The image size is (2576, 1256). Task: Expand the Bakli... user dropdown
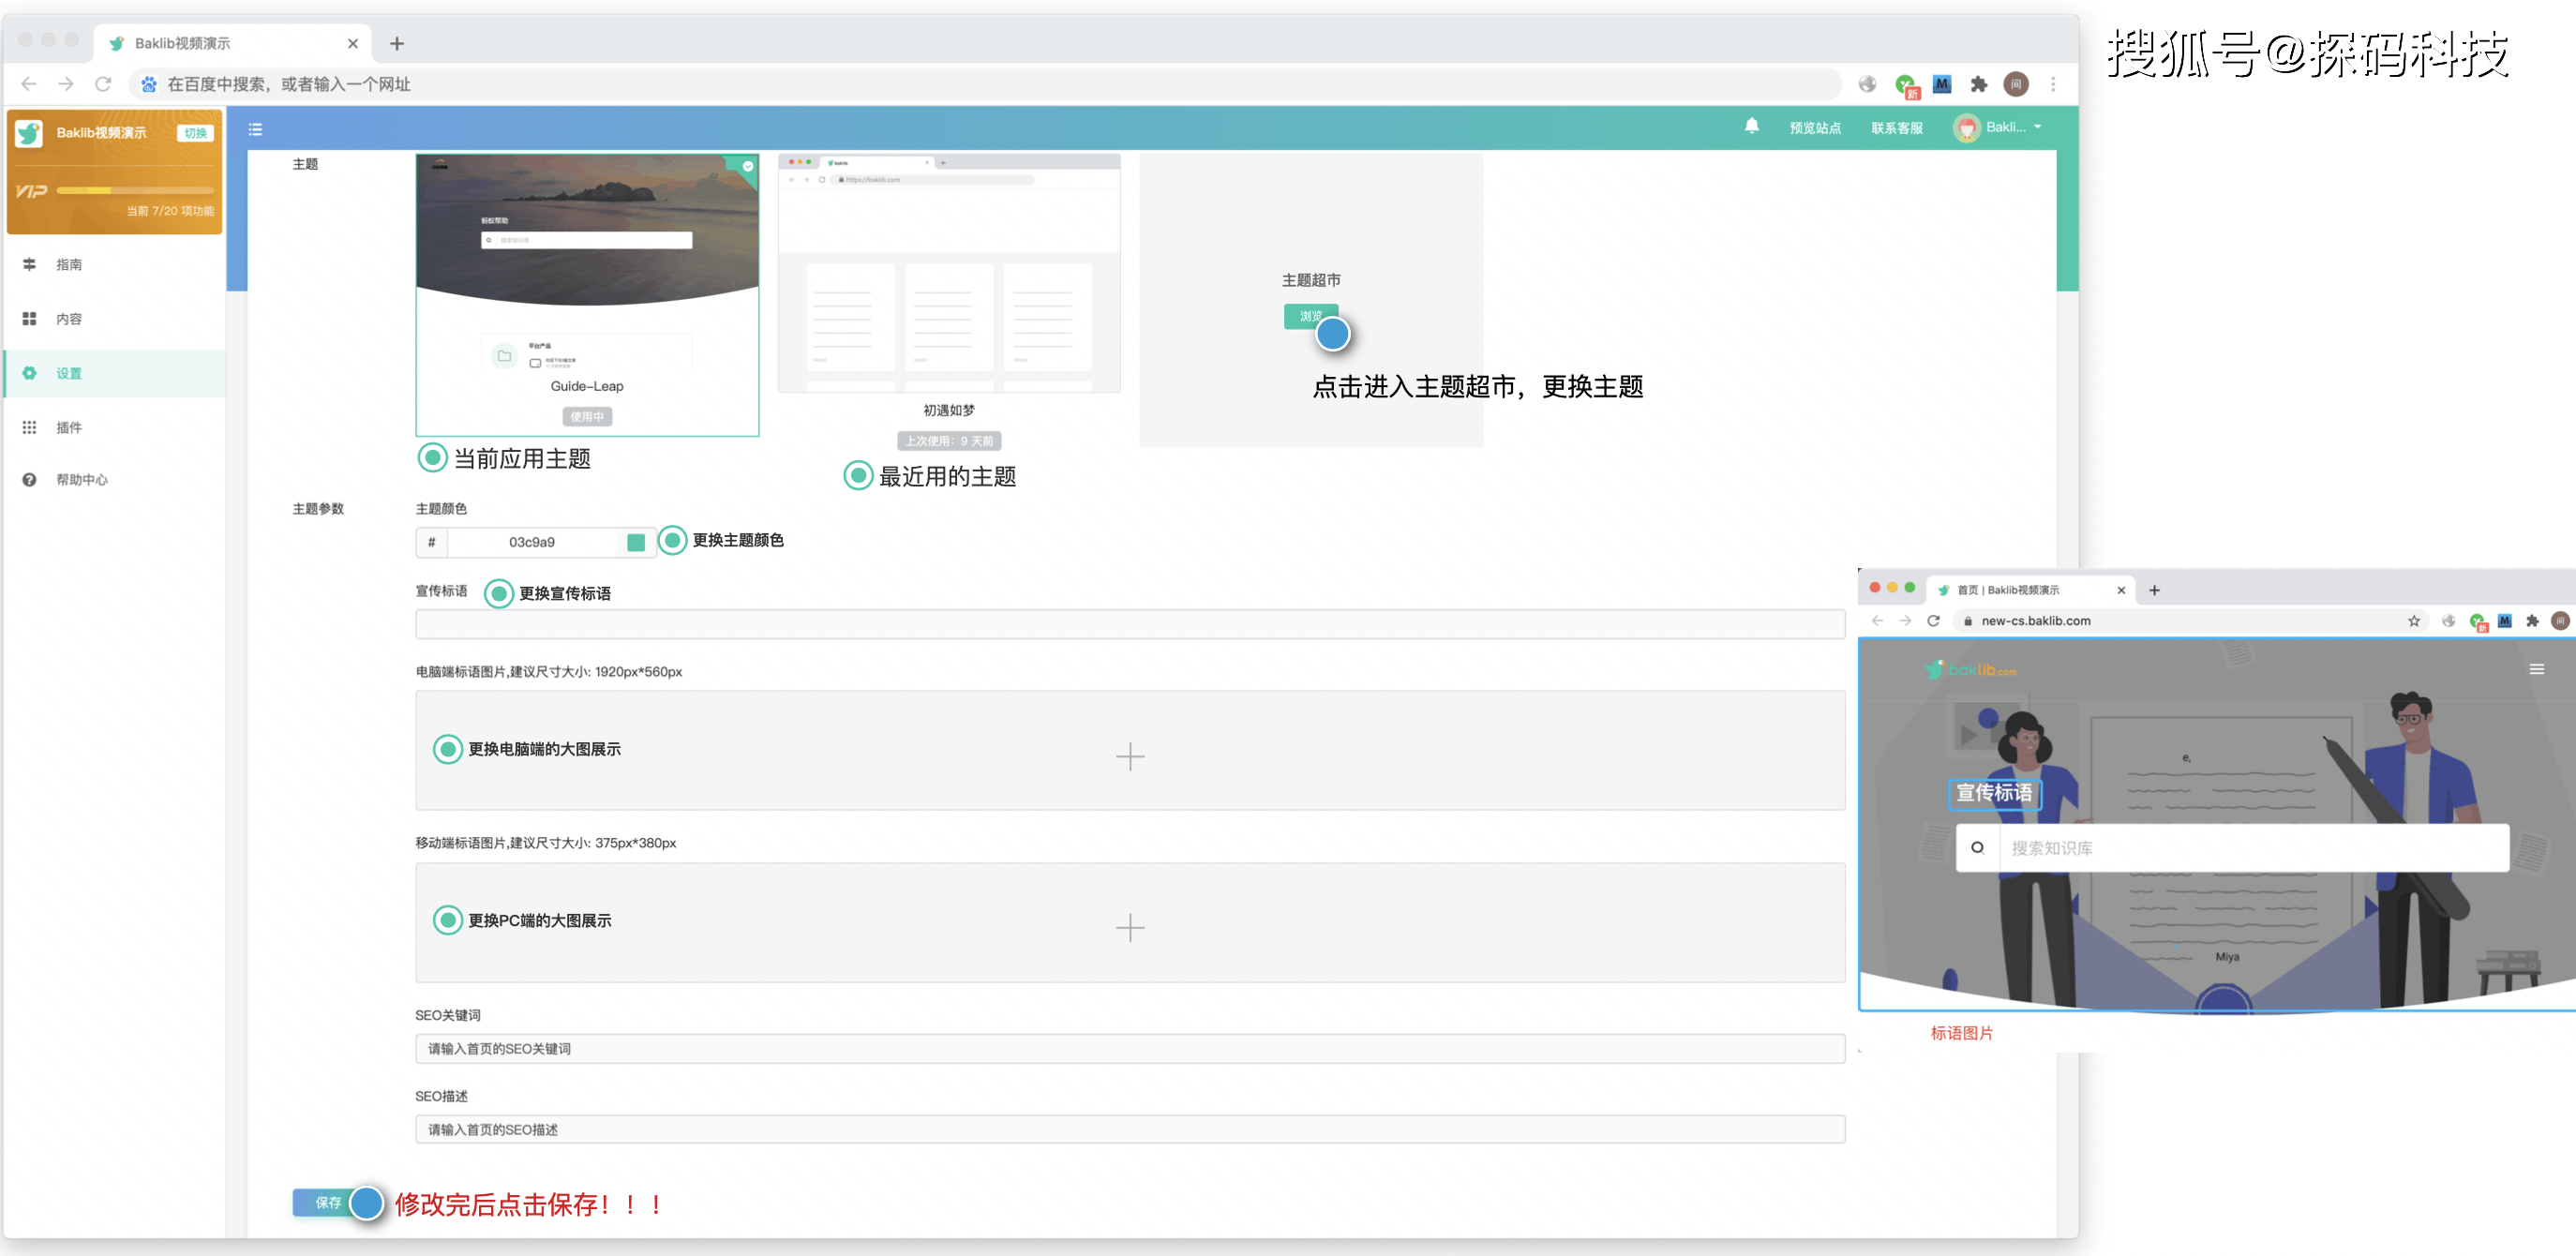tap(1998, 128)
